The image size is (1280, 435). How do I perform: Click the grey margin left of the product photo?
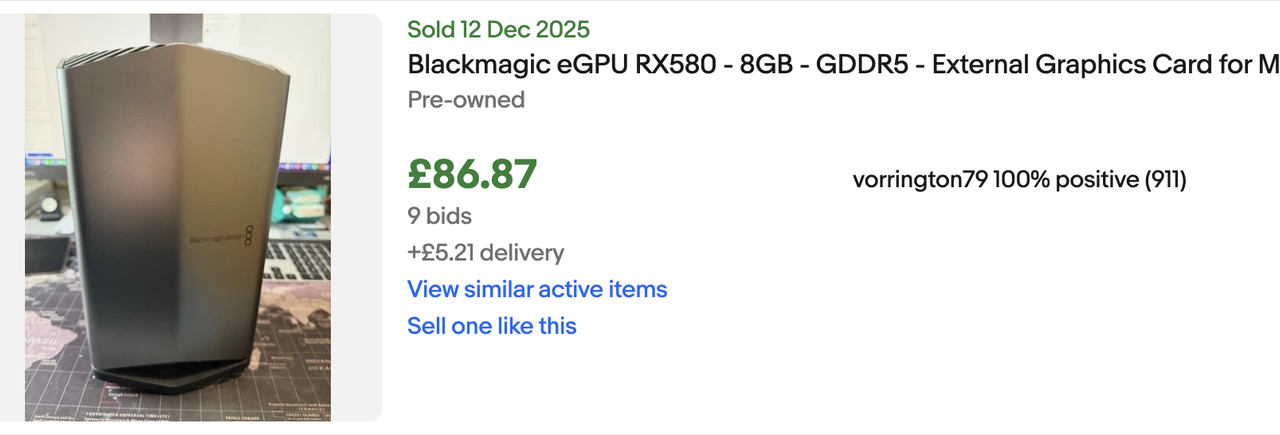(x=12, y=217)
